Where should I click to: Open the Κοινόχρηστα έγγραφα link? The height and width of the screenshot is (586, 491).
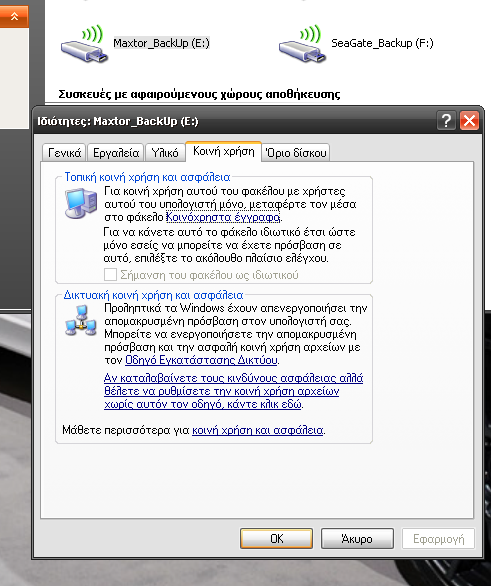pyautogui.click(x=223, y=217)
